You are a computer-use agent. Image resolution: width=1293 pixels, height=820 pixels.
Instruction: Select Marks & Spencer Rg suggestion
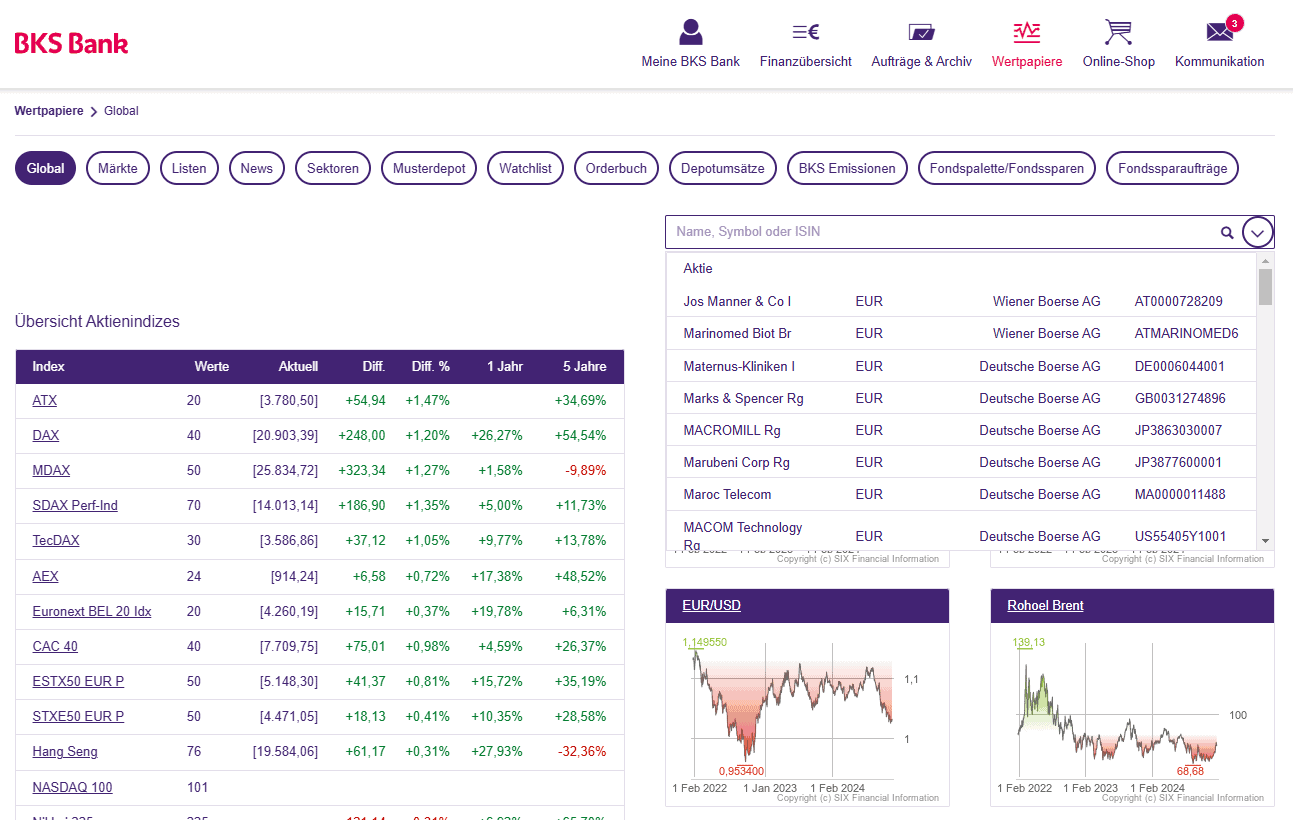pyautogui.click(x=961, y=398)
